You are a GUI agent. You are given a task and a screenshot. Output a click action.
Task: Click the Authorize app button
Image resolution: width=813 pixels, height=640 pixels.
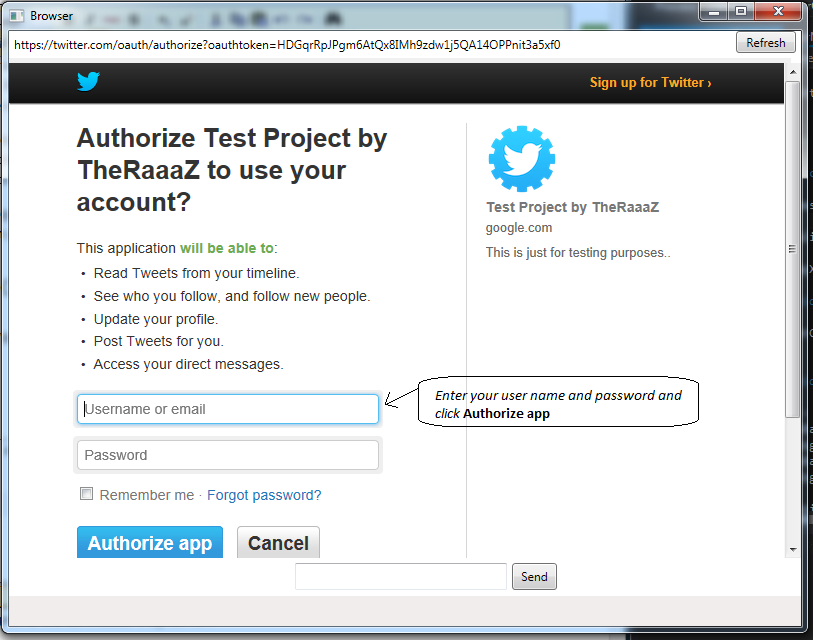click(x=150, y=542)
